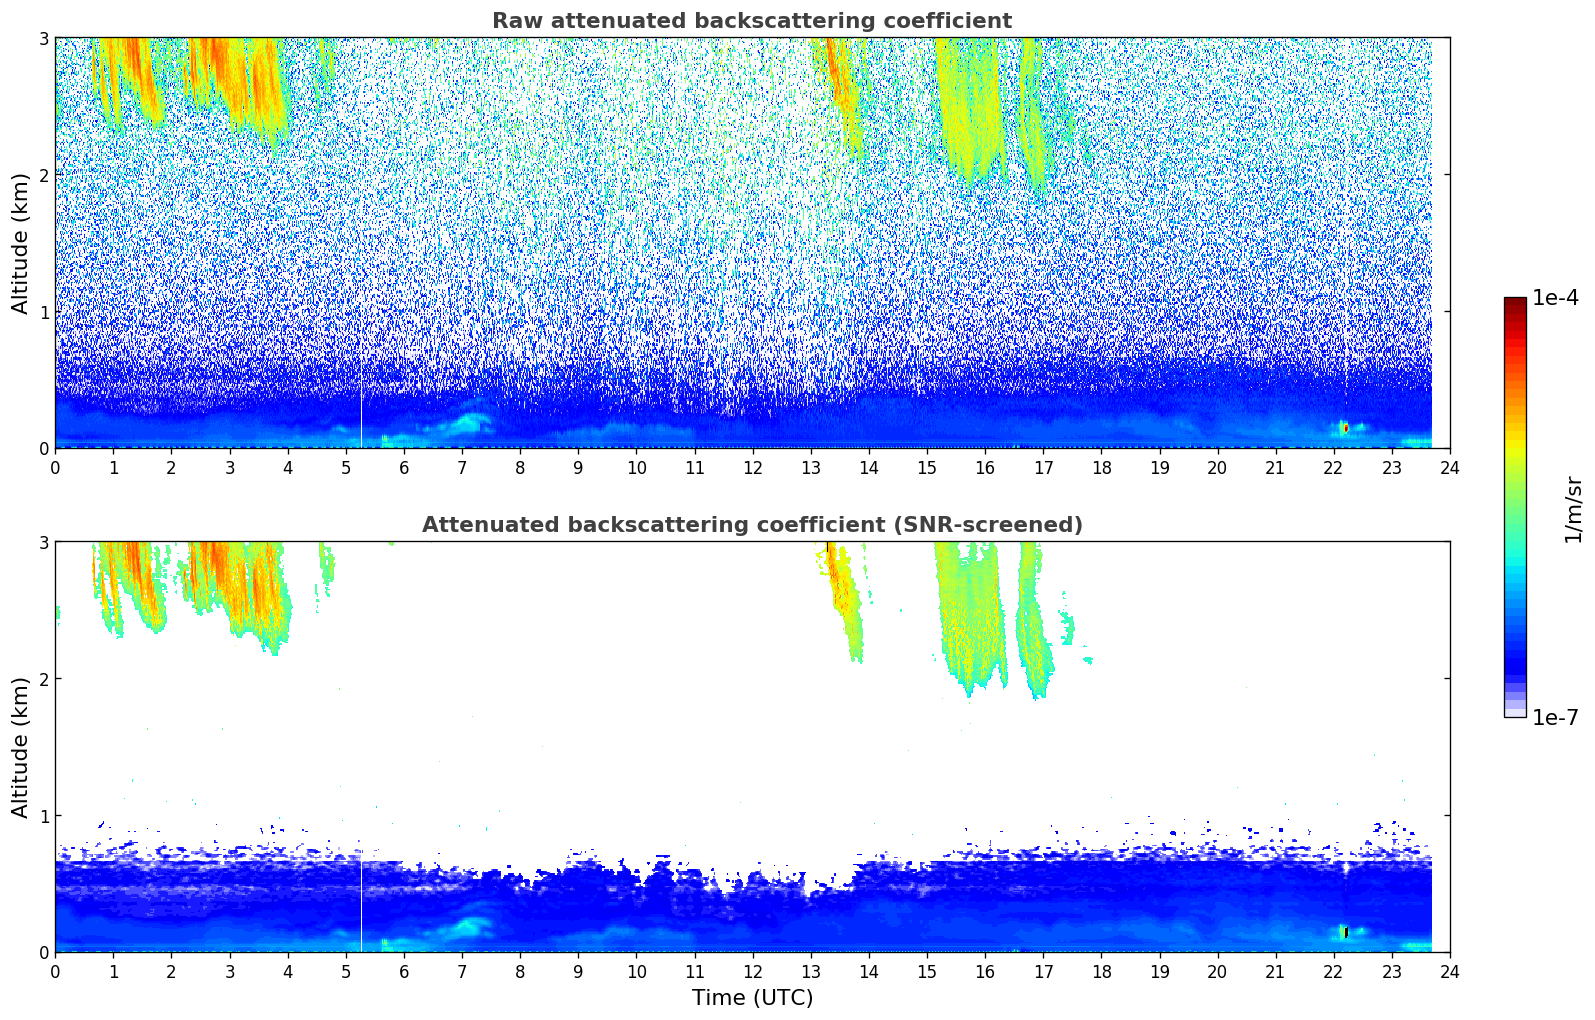1595x1020 pixels.
Task: Click time tick "6" under the SNR-screened plot
Action: 404,971
